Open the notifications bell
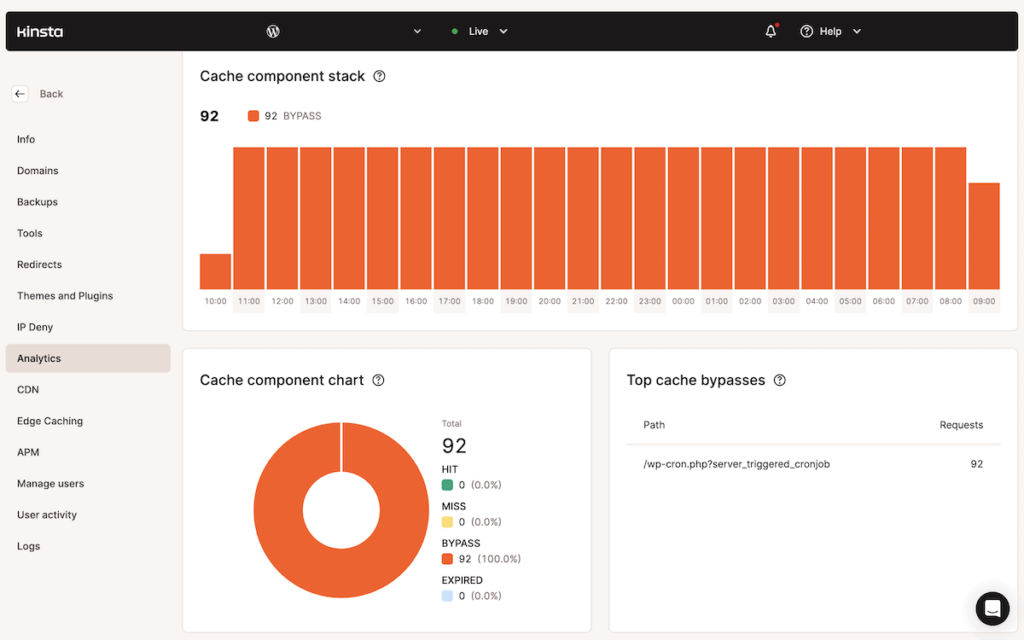1024x640 pixels. [770, 31]
